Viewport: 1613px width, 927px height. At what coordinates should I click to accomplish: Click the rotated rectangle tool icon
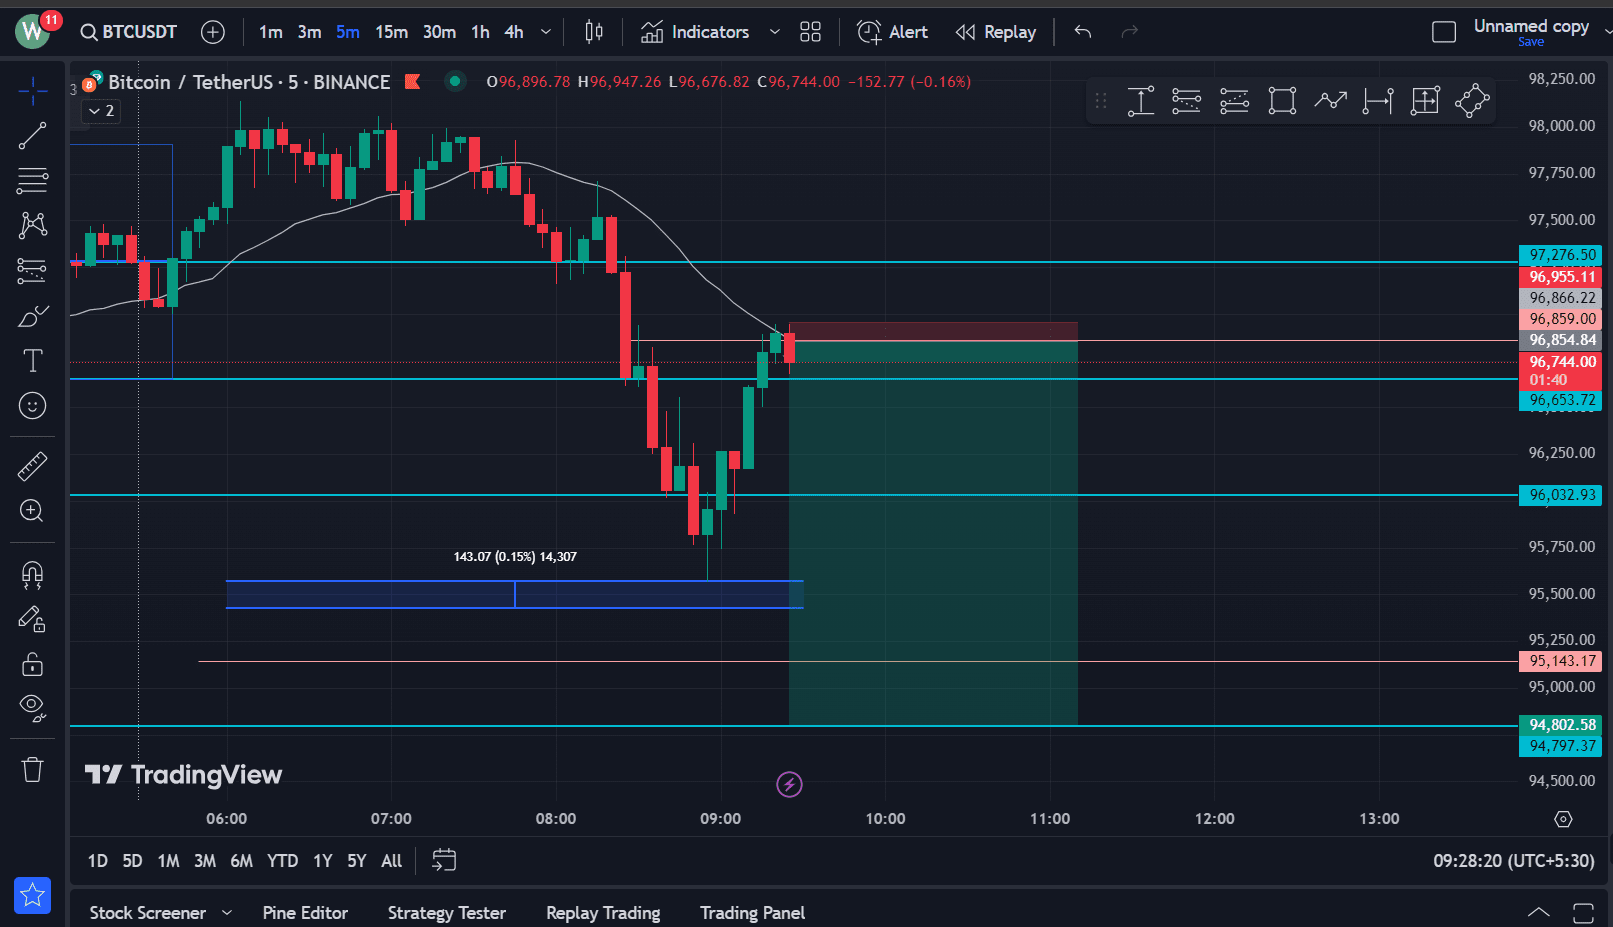[1472, 101]
